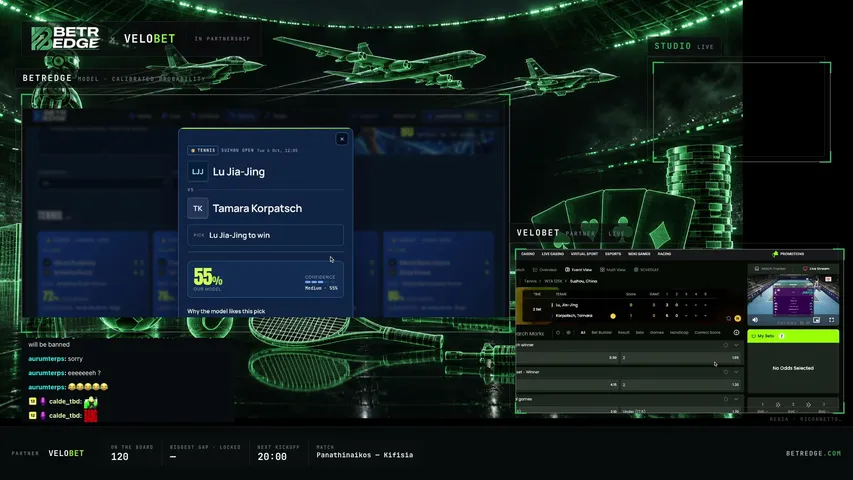Screen dimensions: 853x480
Task: Open the My Bets tab
Action: [x=793, y=336]
